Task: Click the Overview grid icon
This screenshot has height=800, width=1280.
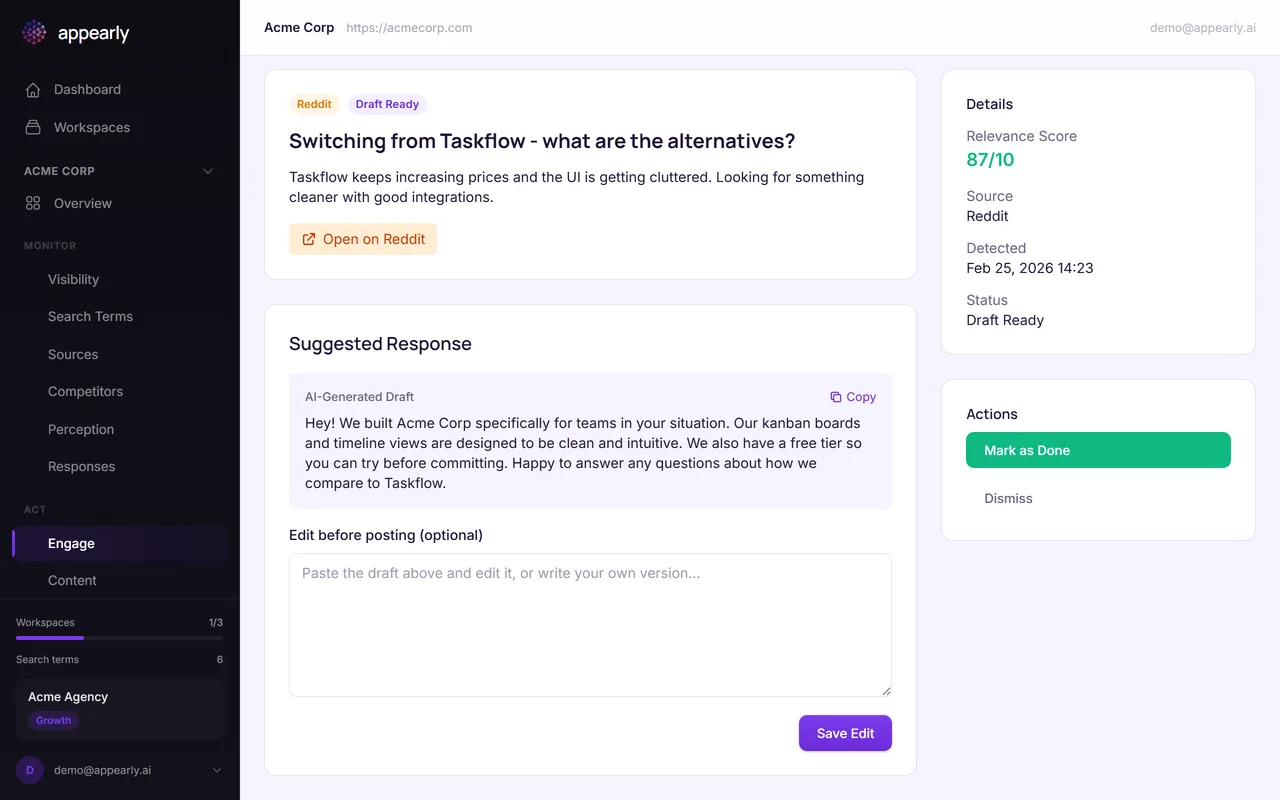Action: point(33,204)
